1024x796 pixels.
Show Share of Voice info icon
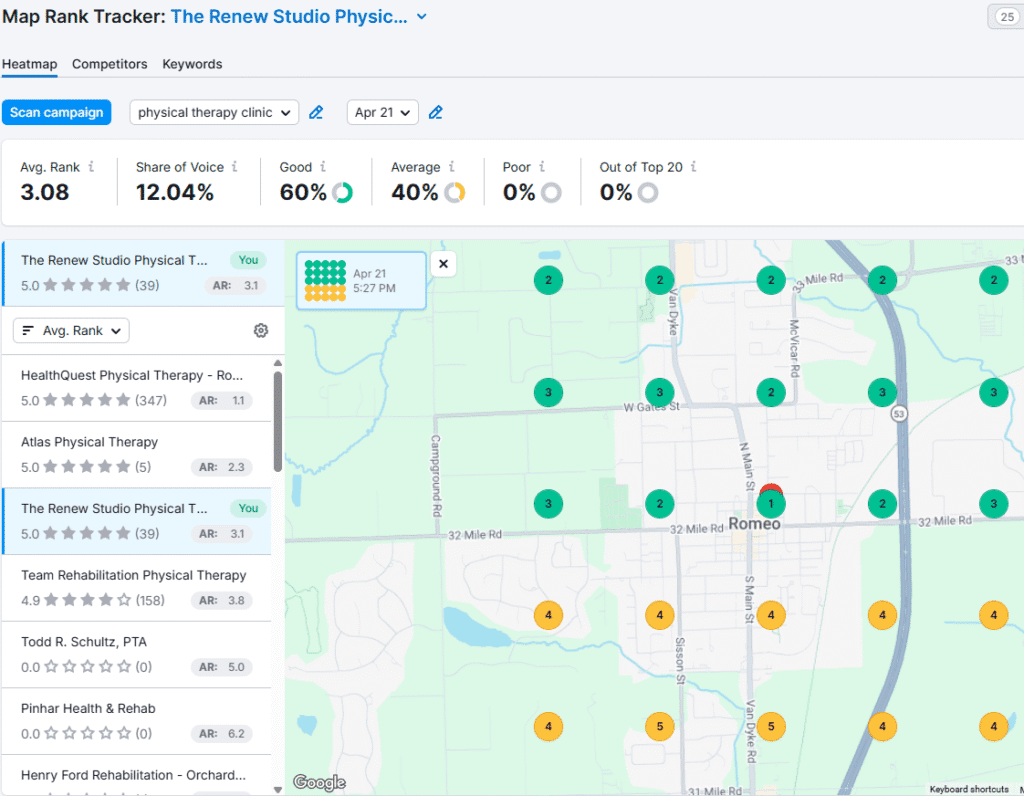[x=234, y=167]
